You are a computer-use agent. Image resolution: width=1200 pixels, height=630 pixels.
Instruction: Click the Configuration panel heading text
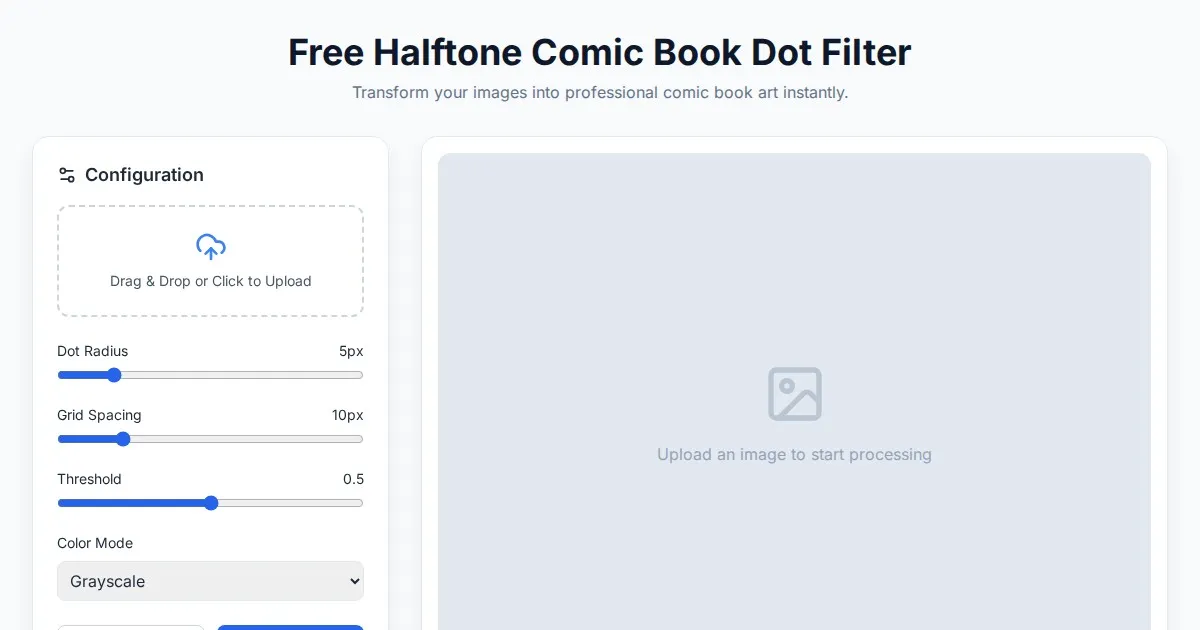(144, 175)
